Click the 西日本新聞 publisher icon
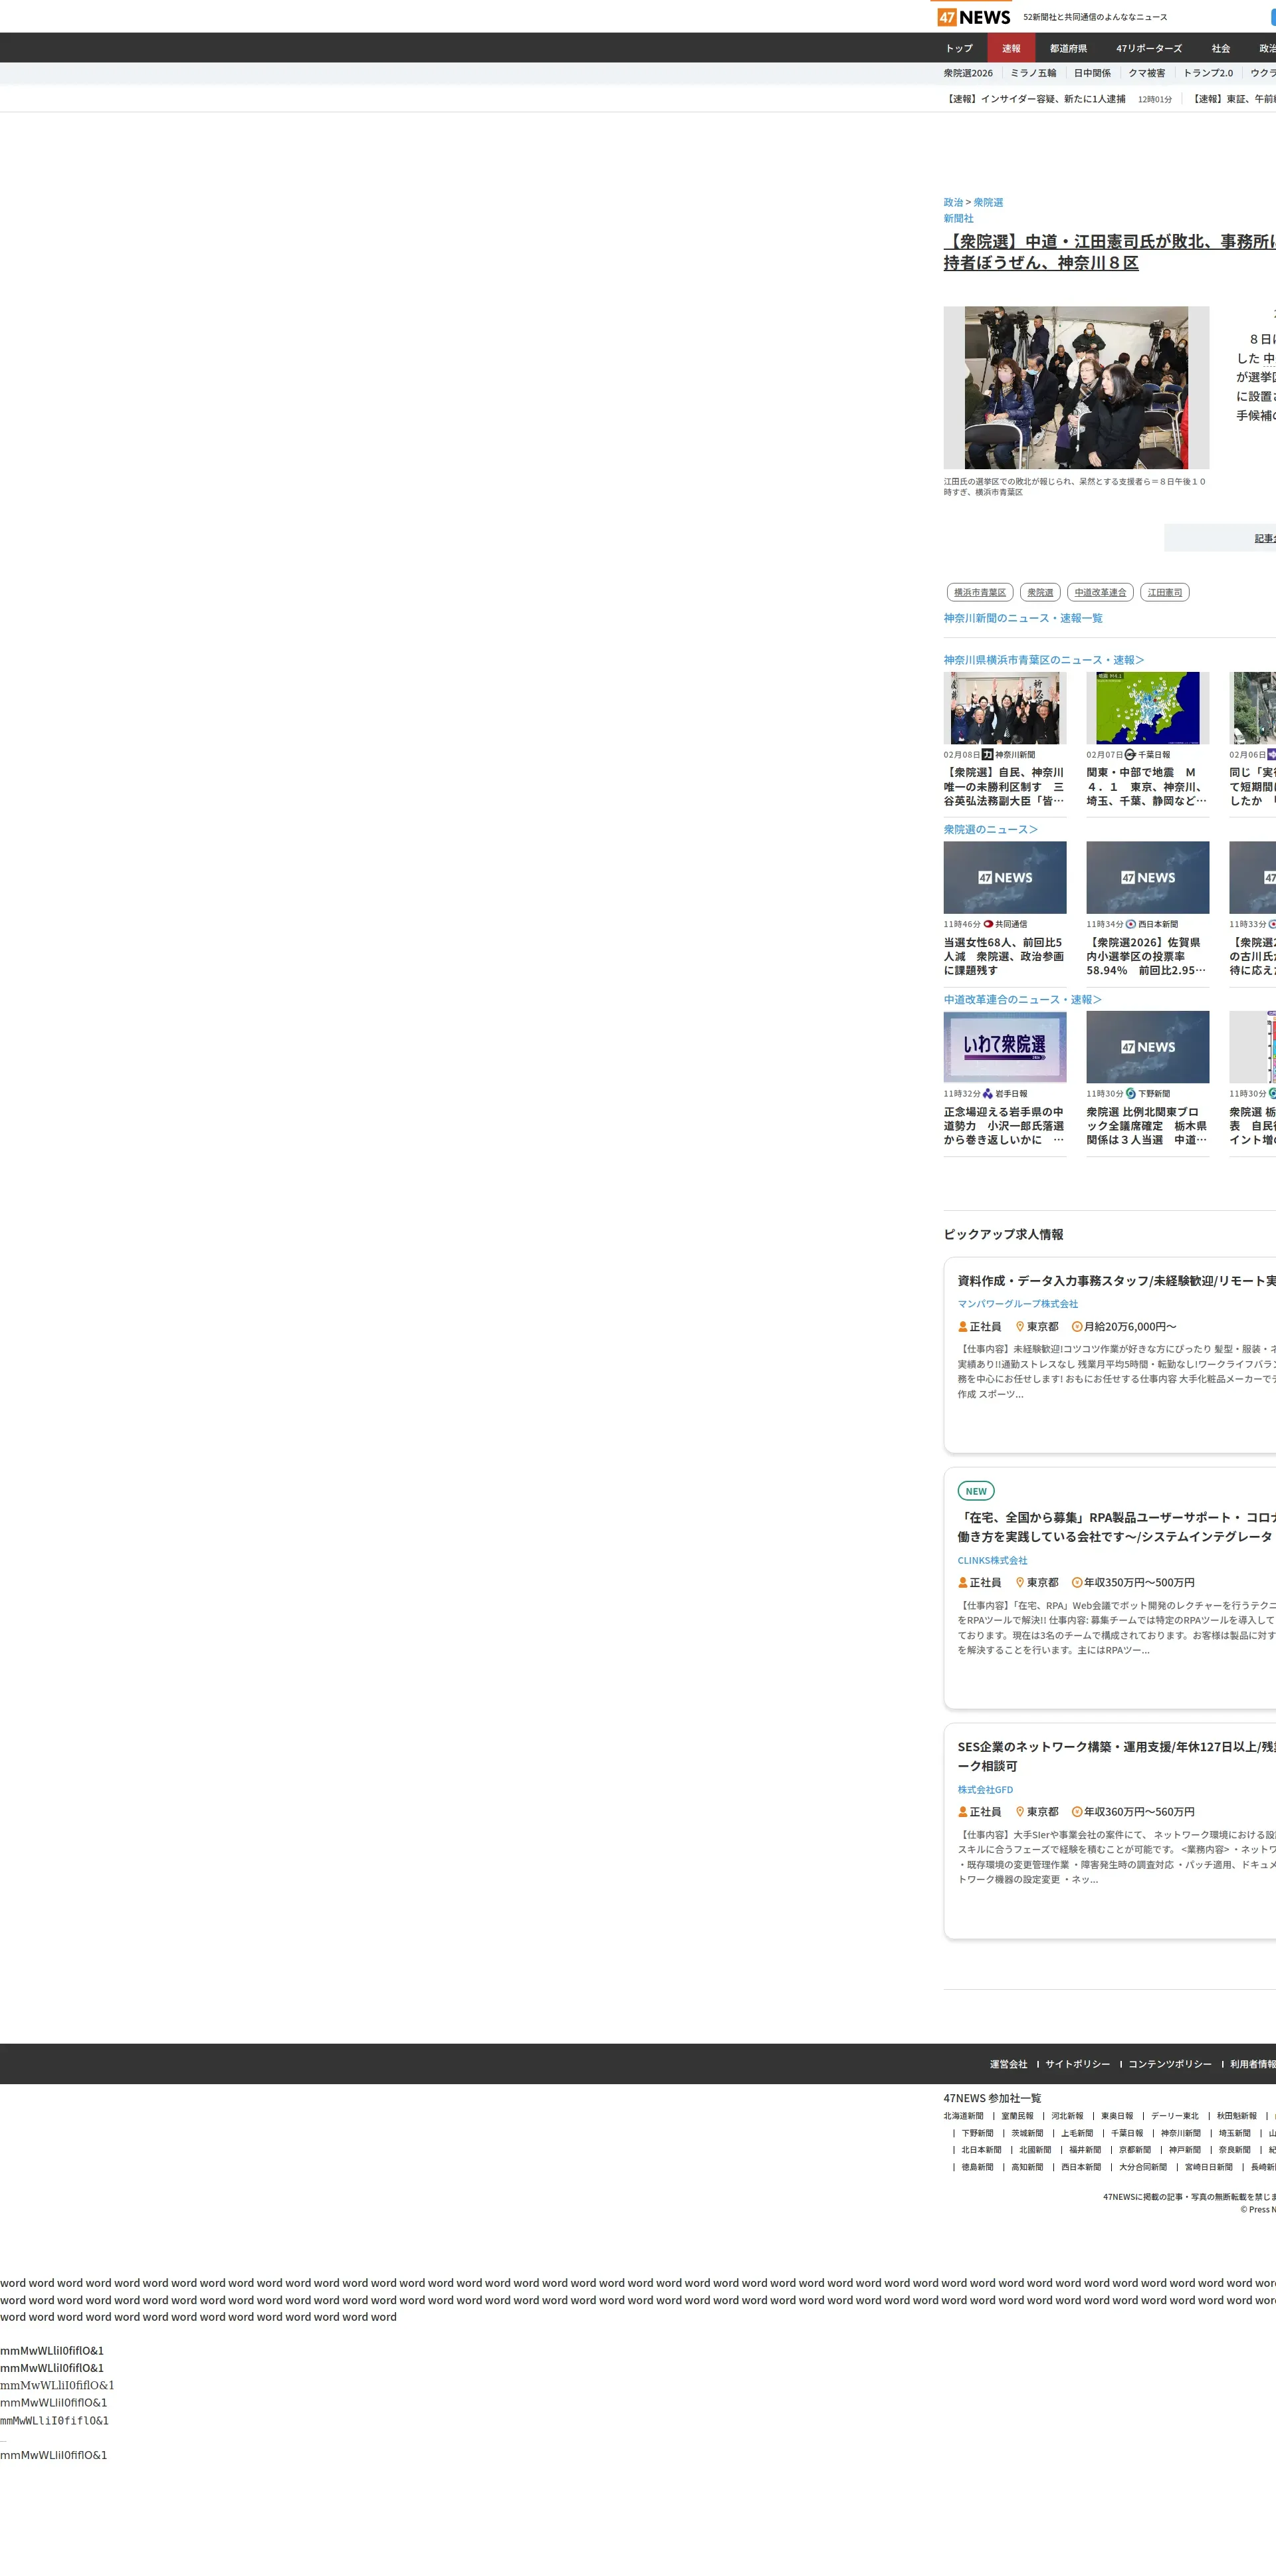 [x=1131, y=924]
